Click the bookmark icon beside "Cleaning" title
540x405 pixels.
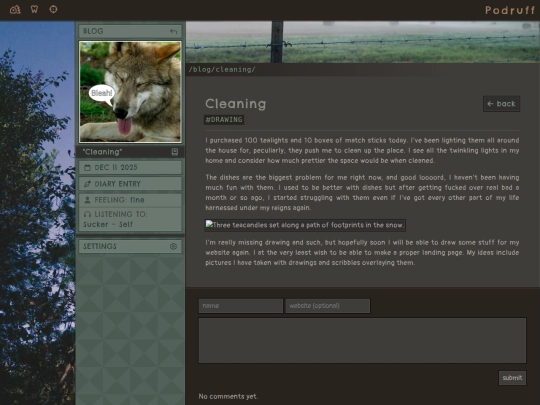175,152
